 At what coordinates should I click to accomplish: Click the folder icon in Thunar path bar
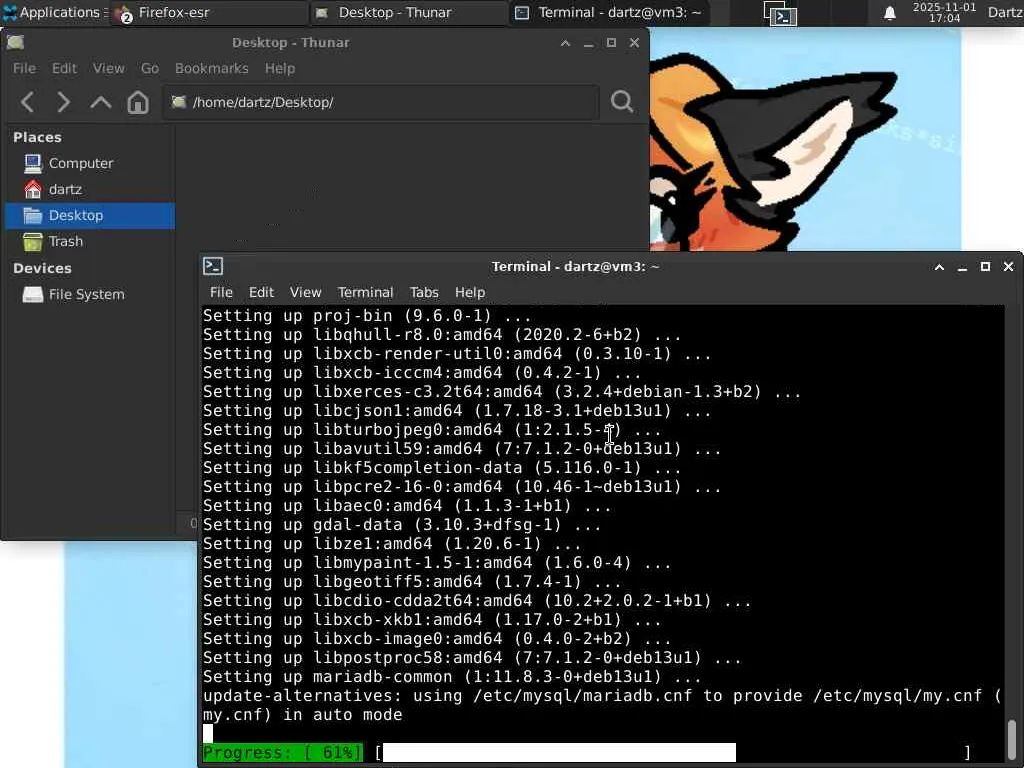click(x=179, y=102)
